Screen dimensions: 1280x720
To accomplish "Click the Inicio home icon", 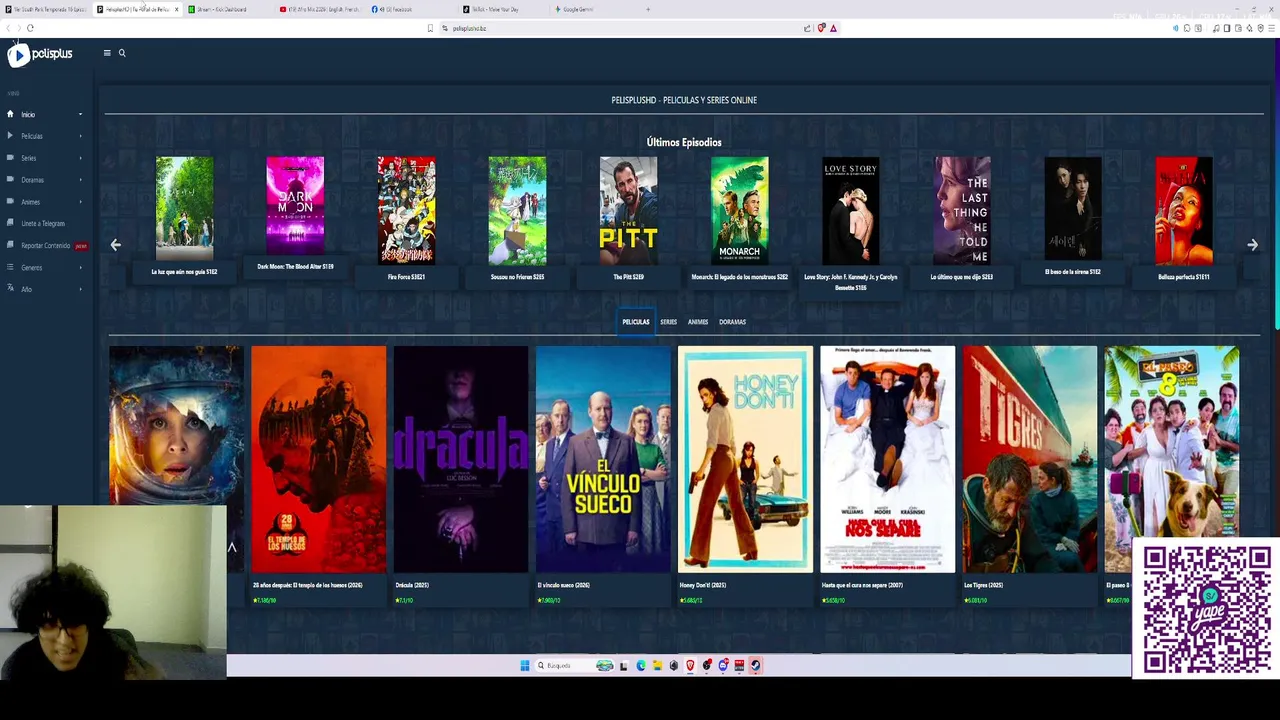I will click(10, 114).
